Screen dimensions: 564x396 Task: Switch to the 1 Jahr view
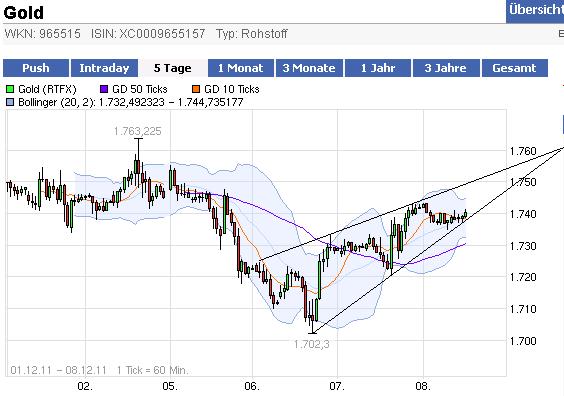point(378,68)
